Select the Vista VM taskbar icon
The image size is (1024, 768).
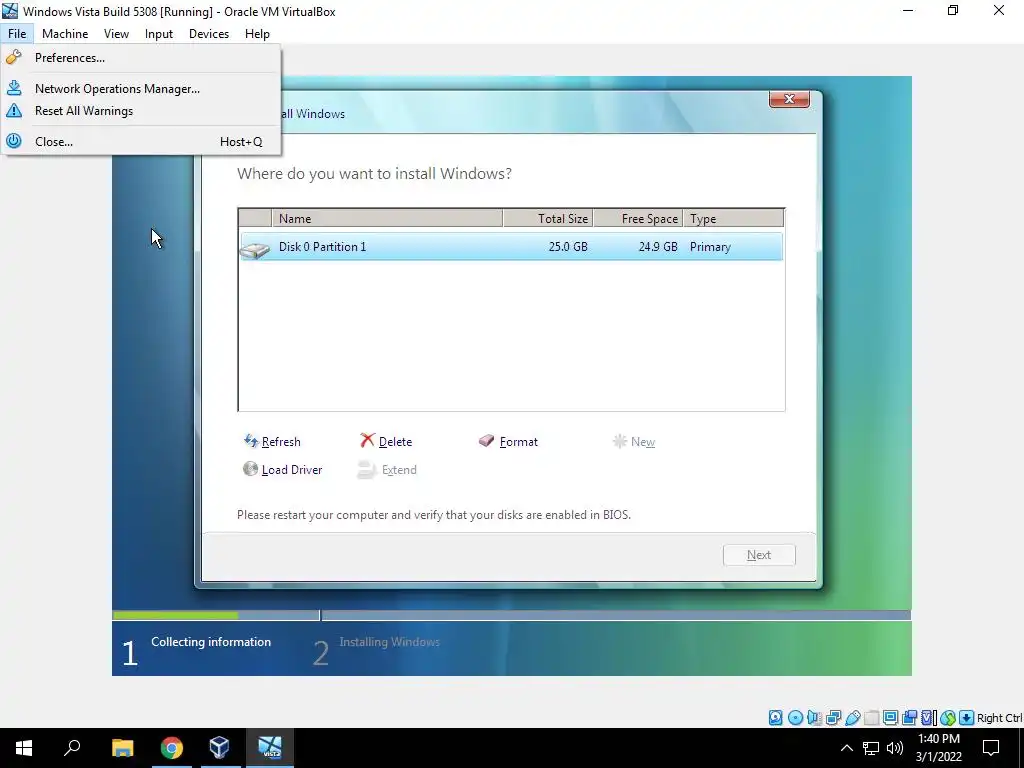click(269, 748)
